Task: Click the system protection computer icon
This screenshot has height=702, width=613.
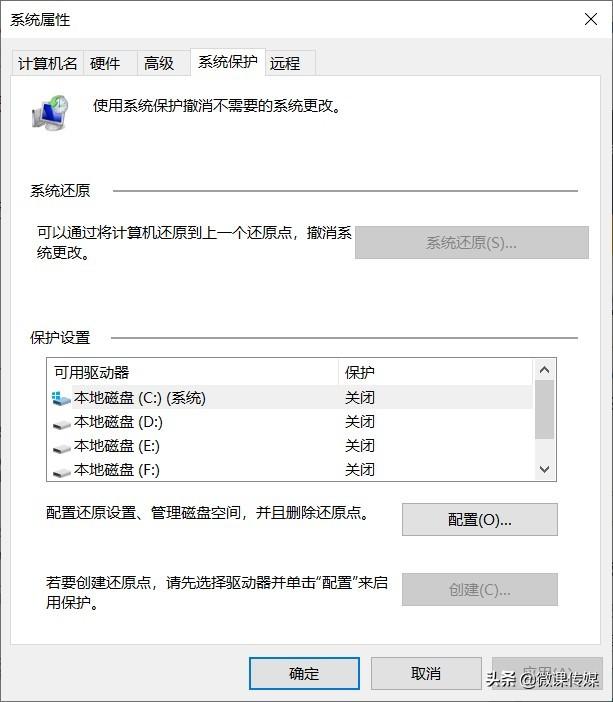Action: click(x=50, y=113)
